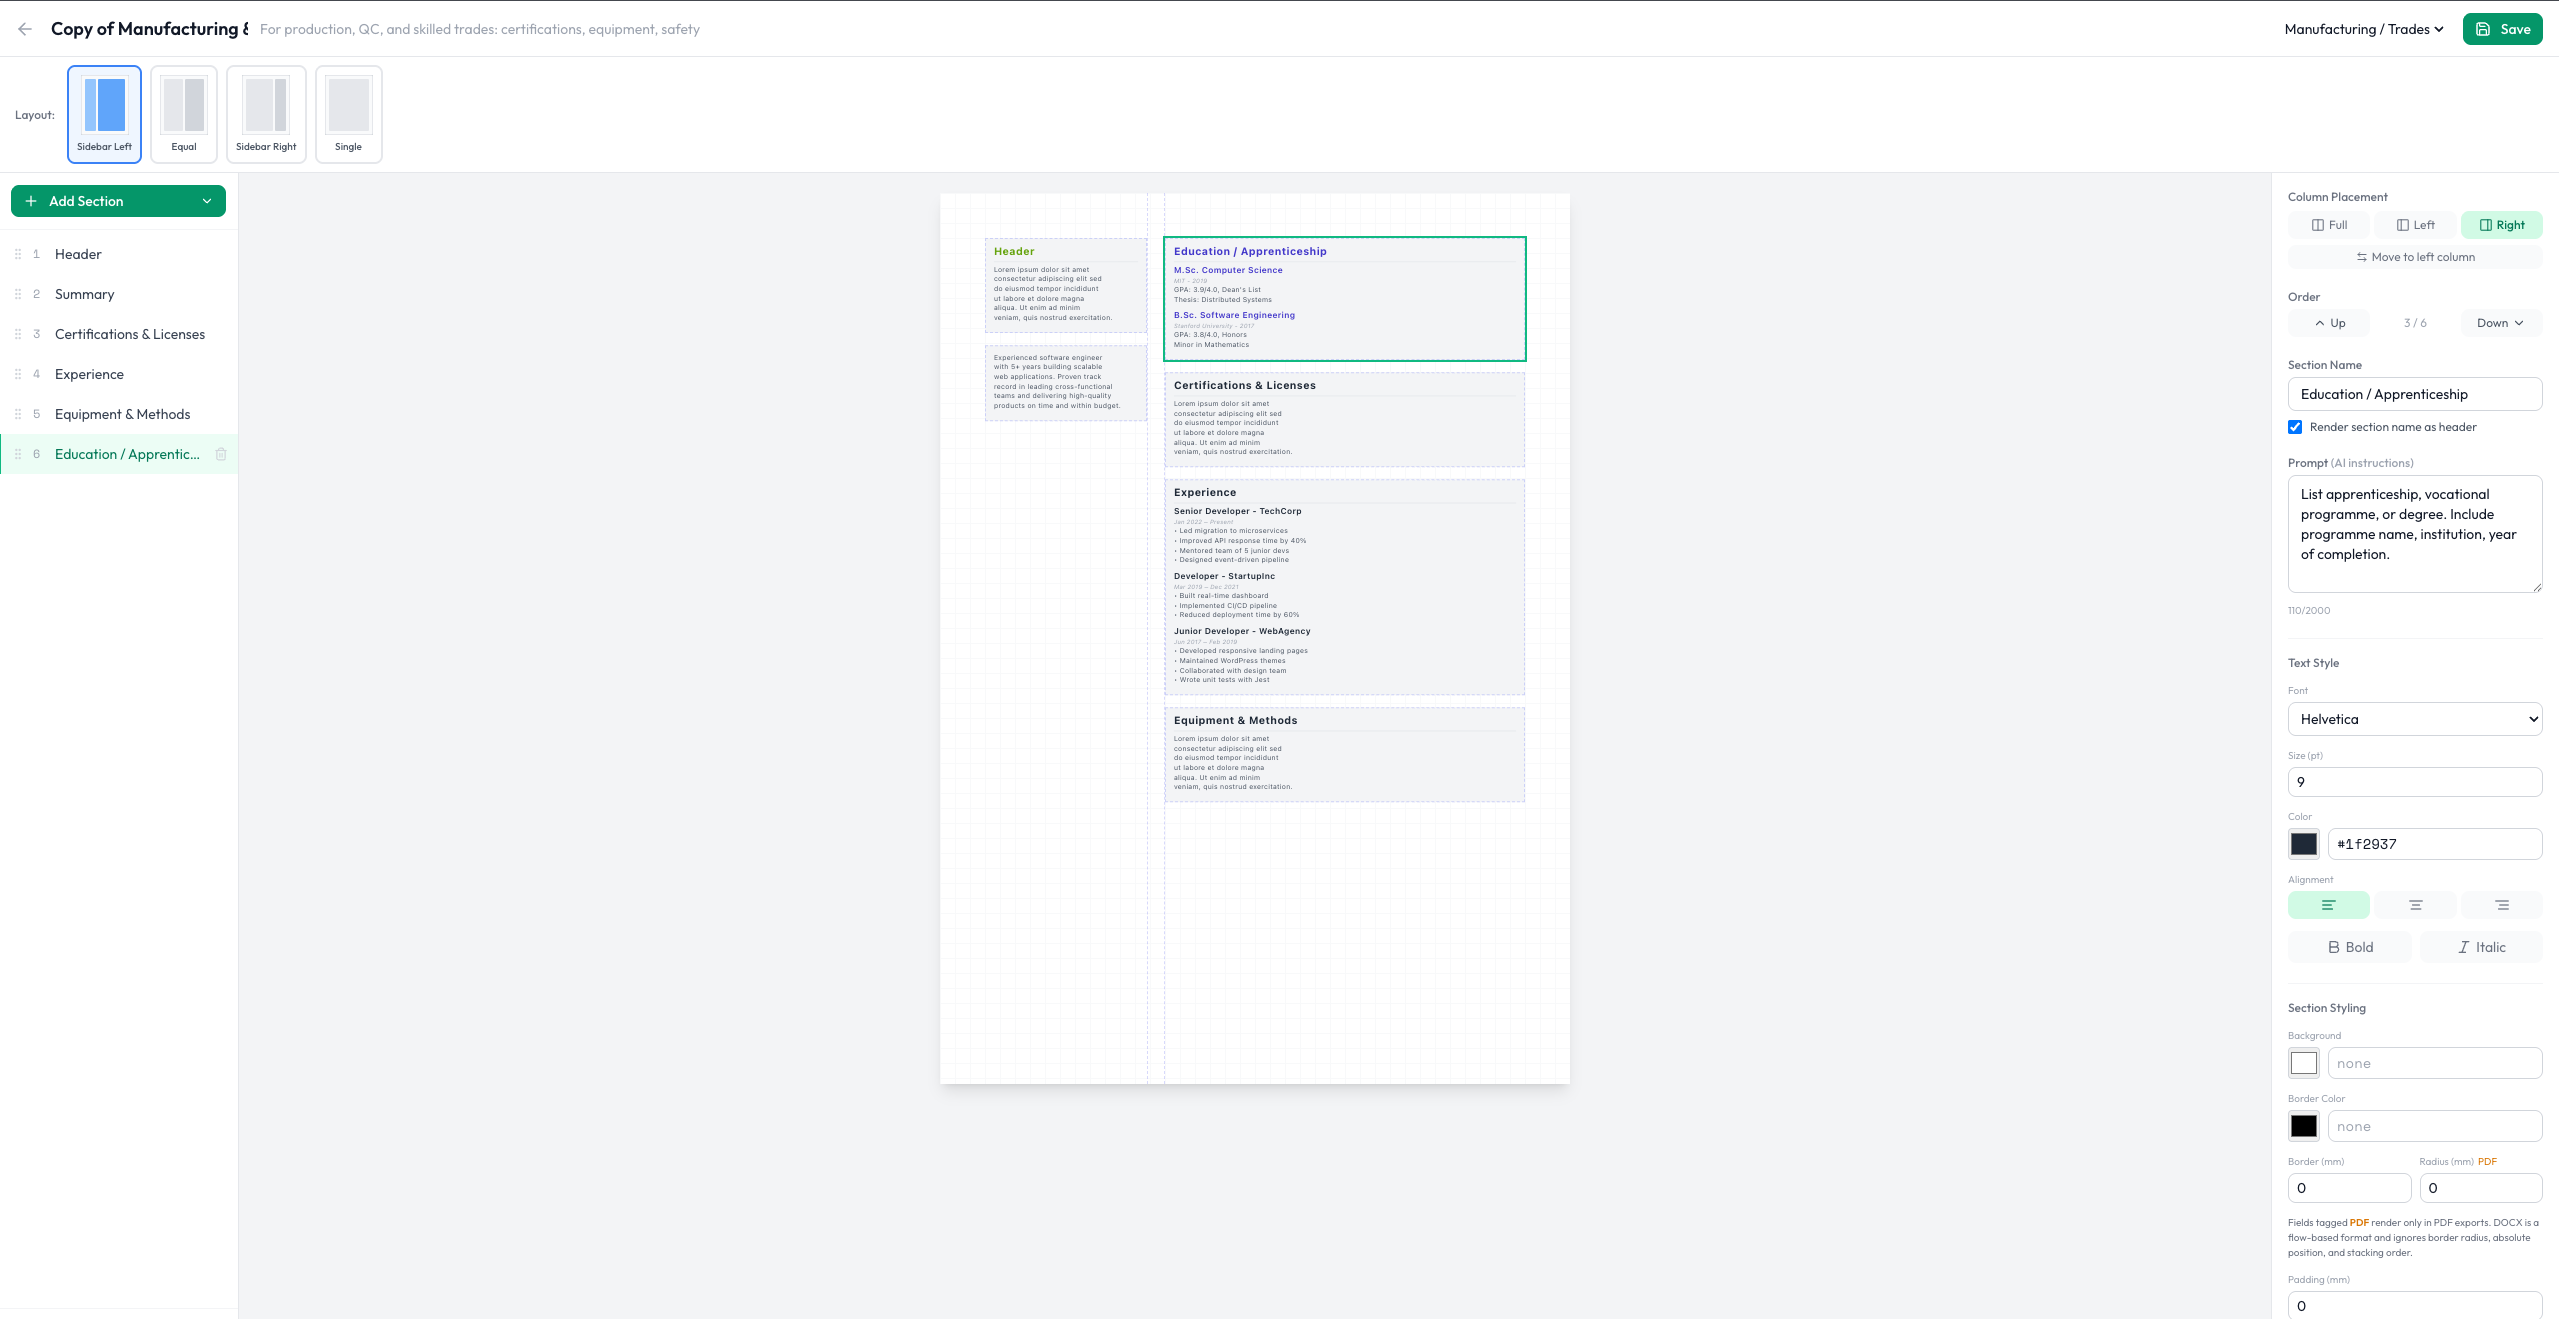Set text alignment to right
This screenshot has height=1319, width=2559.
click(2501, 905)
